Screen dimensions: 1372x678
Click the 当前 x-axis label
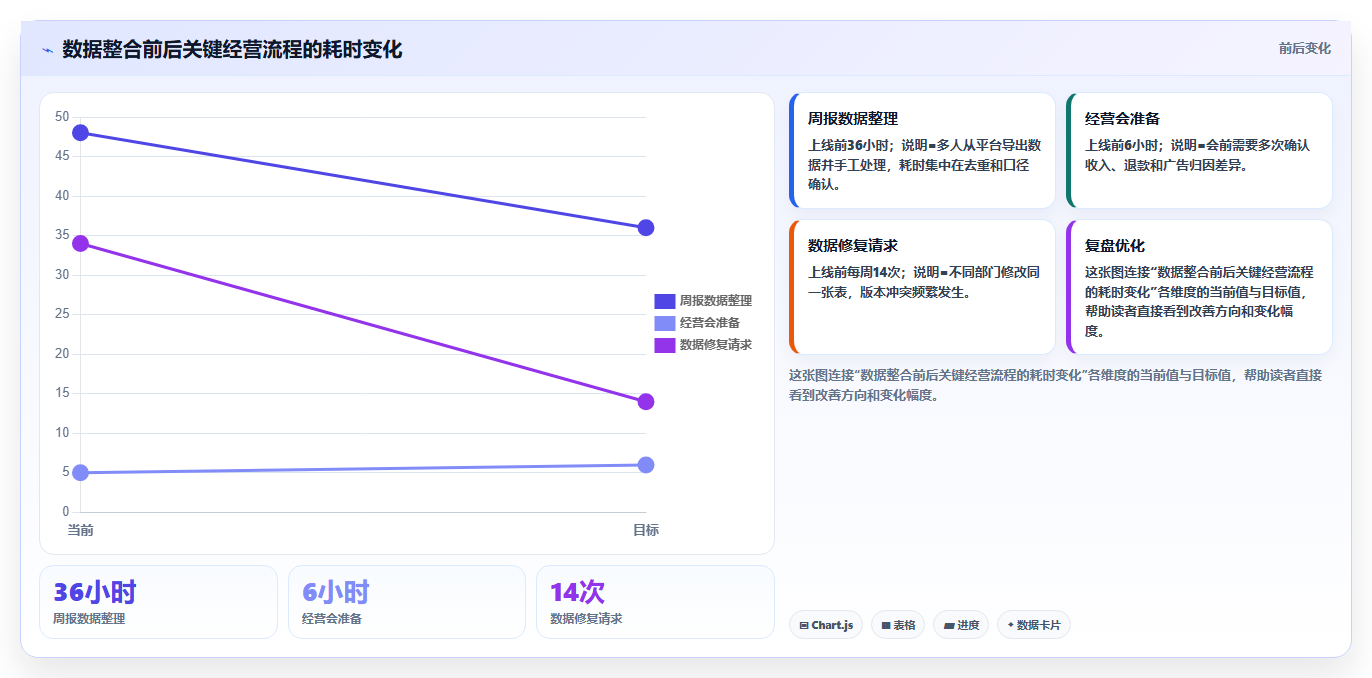tap(81, 530)
